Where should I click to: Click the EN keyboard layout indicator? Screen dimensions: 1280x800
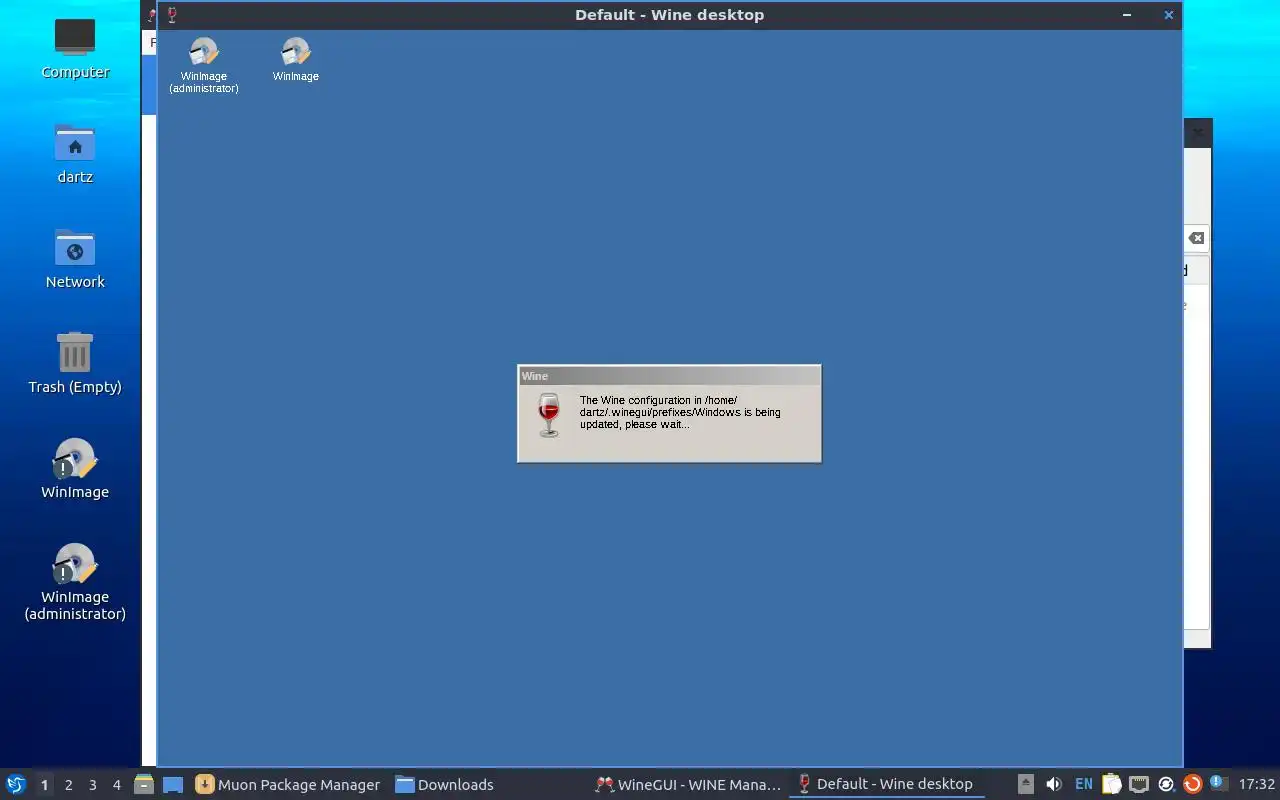(x=1084, y=785)
